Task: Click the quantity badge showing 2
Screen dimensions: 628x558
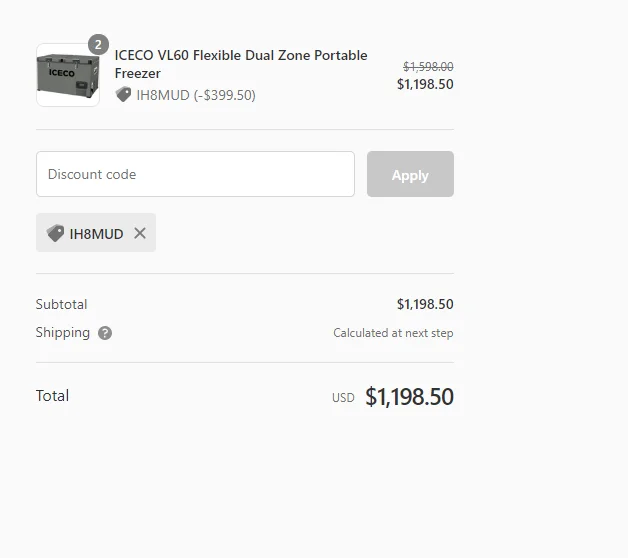Action: (x=98, y=45)
